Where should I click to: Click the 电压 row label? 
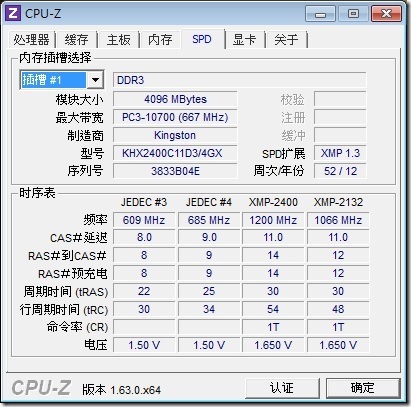[x=96, y=345]
